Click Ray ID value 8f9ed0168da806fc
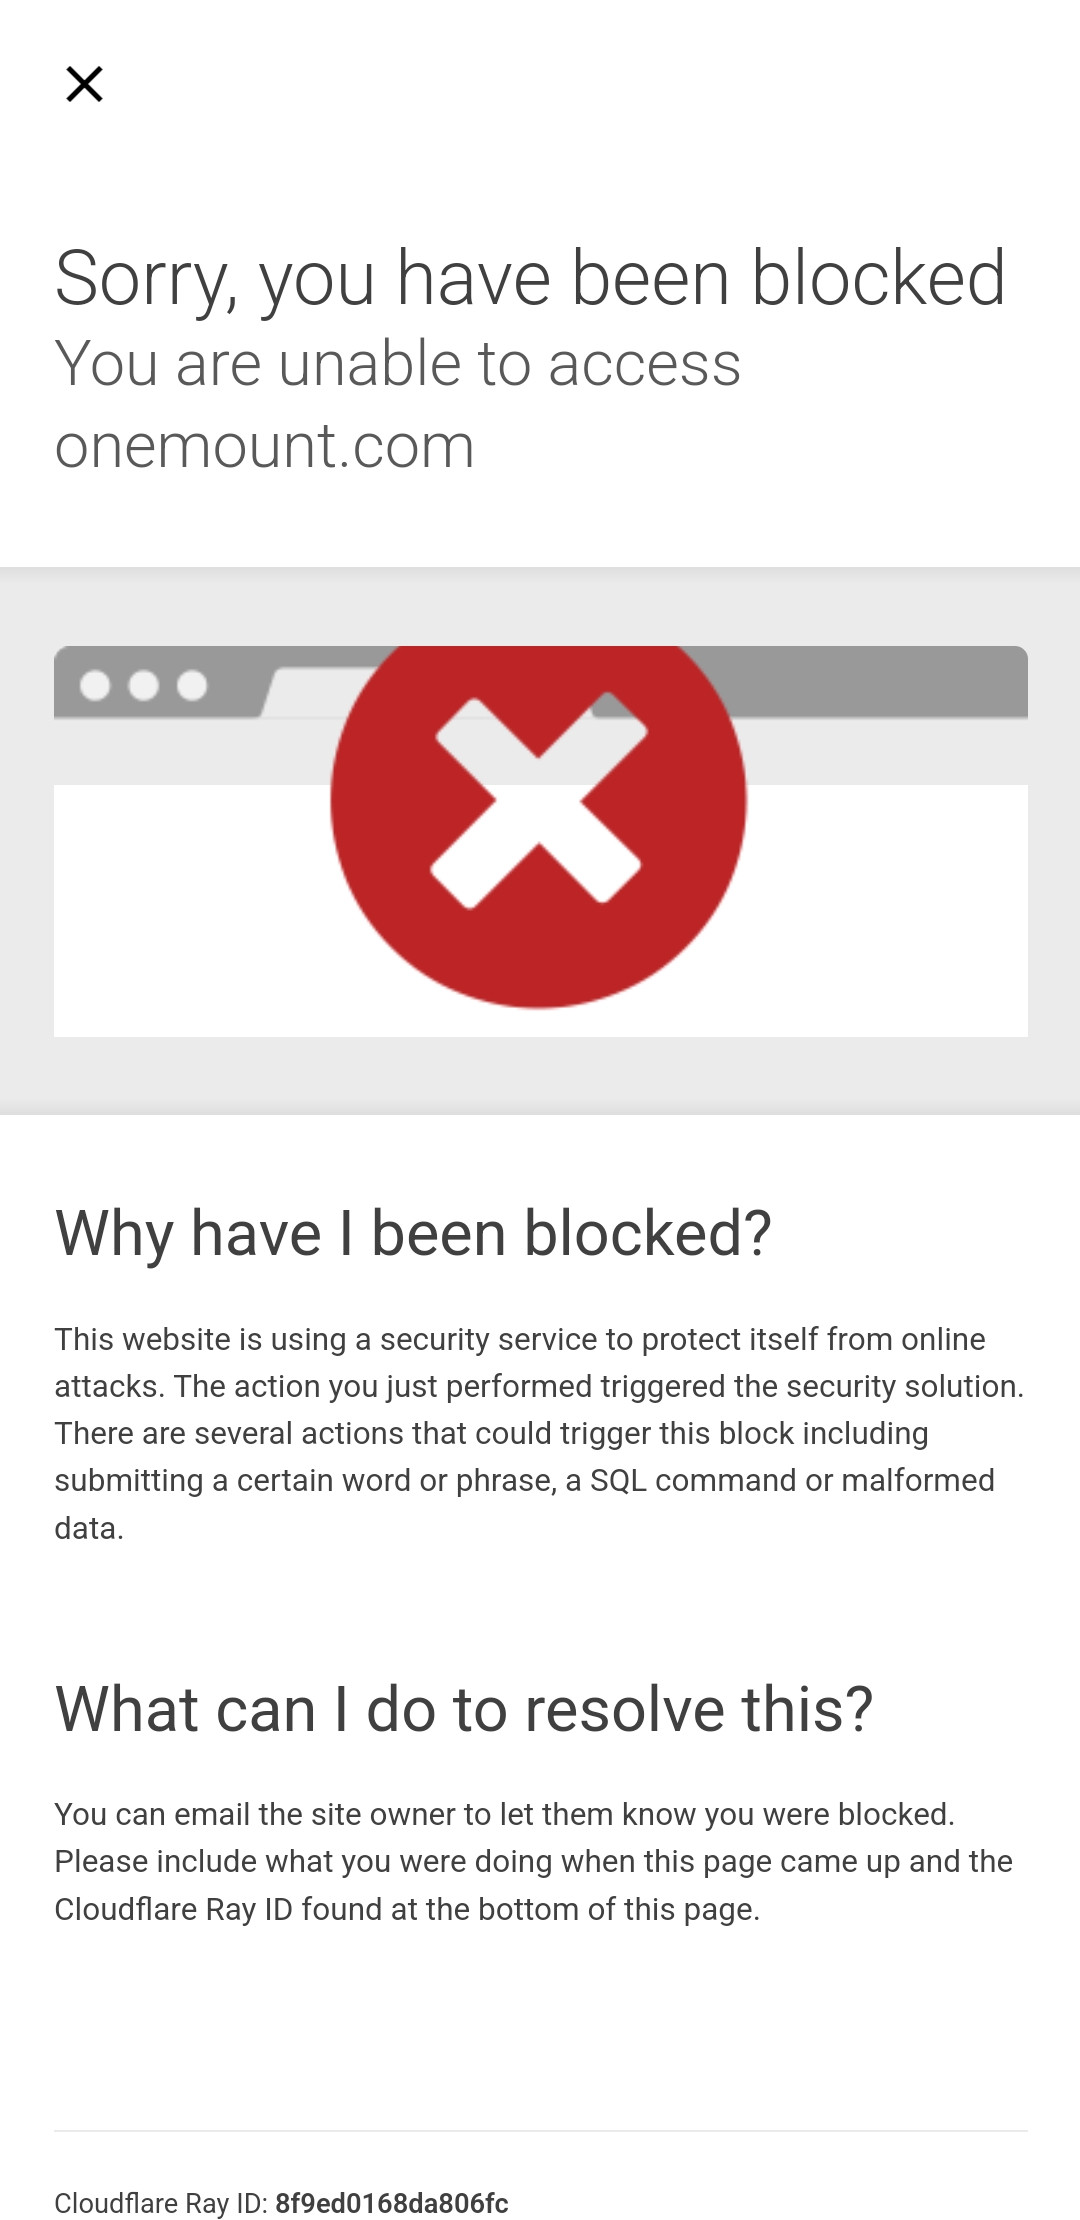The width and height of the screenshot is (1080, 2220). point(392,2203)
